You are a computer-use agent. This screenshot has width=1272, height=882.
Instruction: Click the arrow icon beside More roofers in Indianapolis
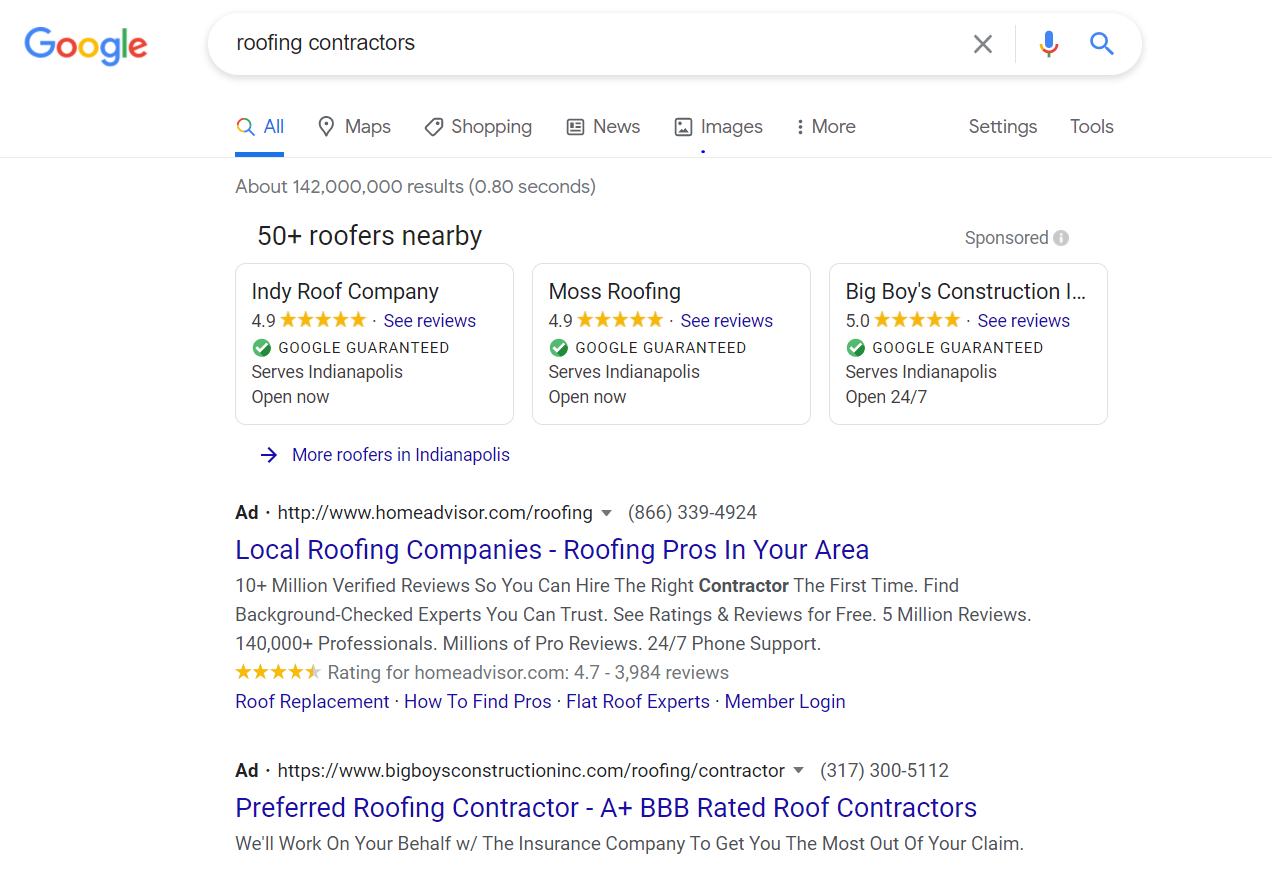point(268,454)
